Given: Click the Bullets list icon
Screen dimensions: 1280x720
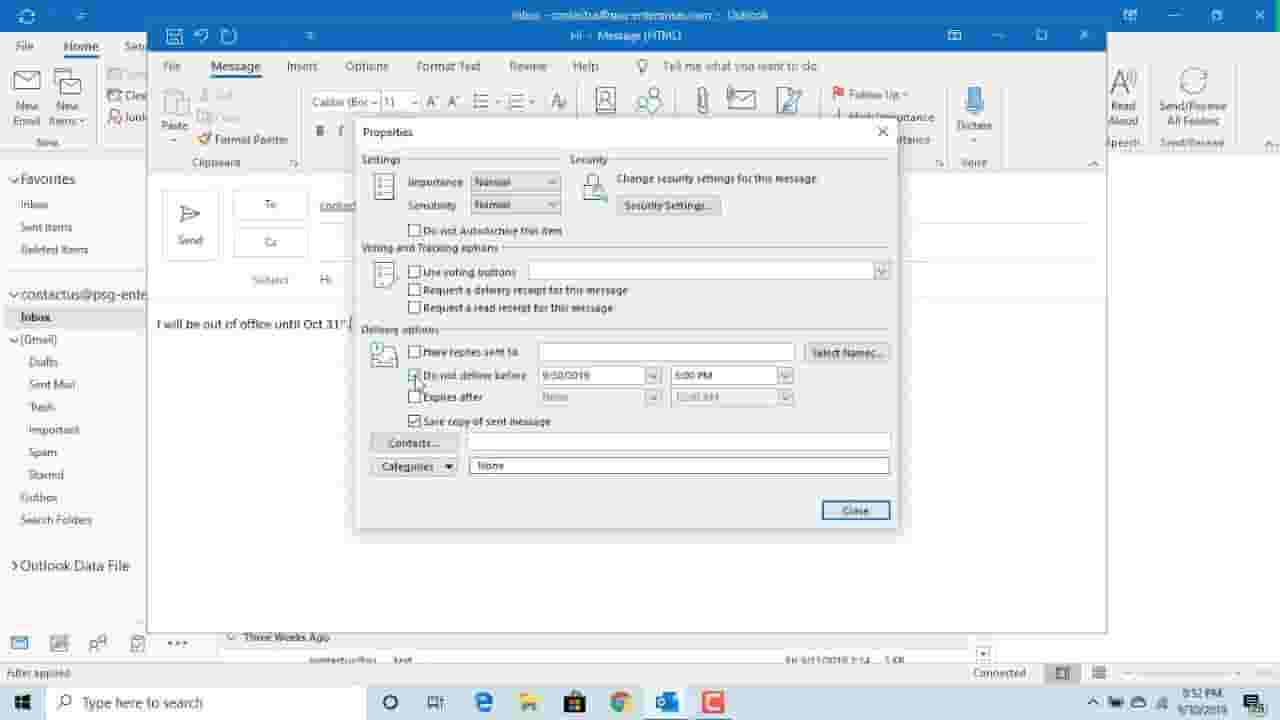Looking at the screenshot, I should click(481, 102).
